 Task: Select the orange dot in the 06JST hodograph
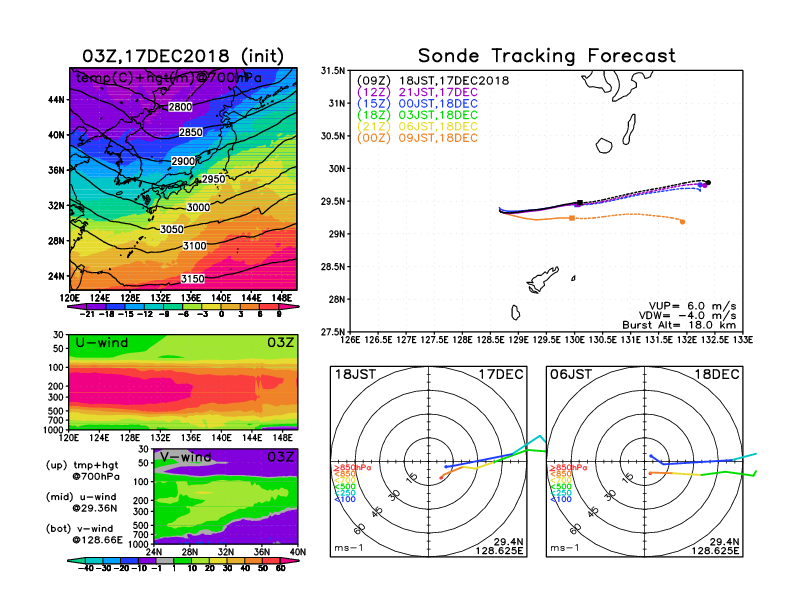(x=650, y=473)
